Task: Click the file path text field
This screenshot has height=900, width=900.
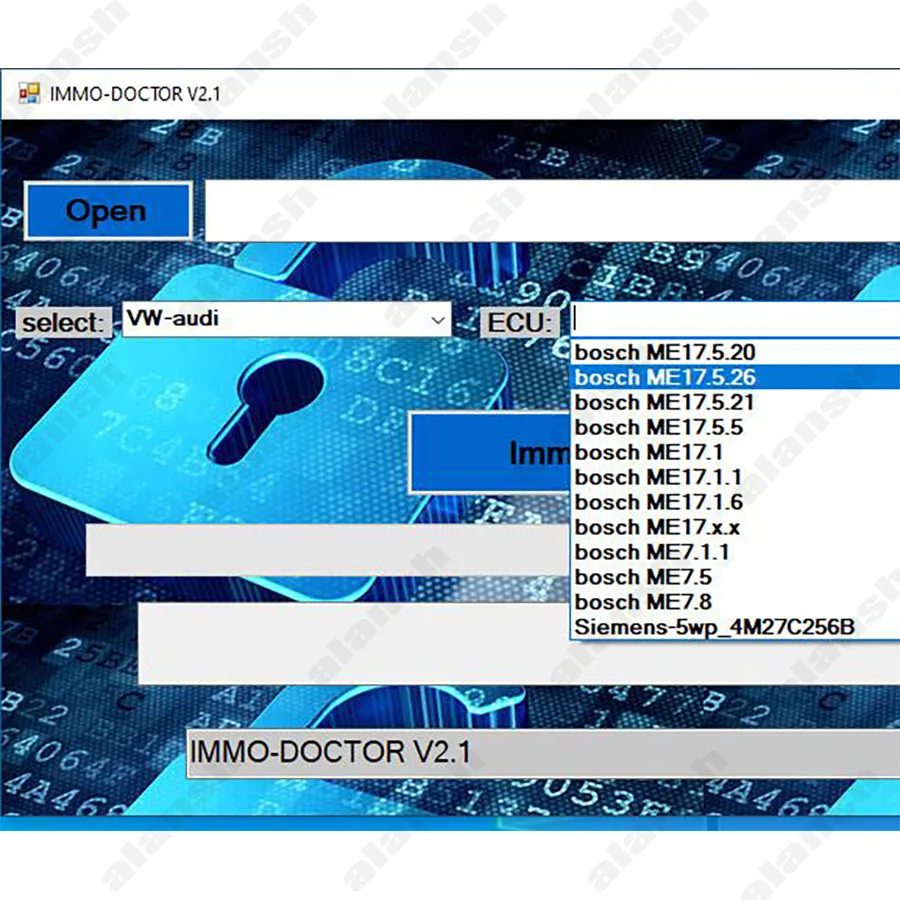Action: (x=550, y=211)
